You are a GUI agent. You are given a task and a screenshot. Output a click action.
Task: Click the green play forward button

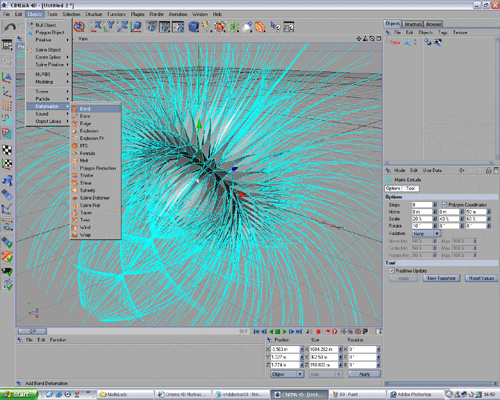[x=284, y=331]
